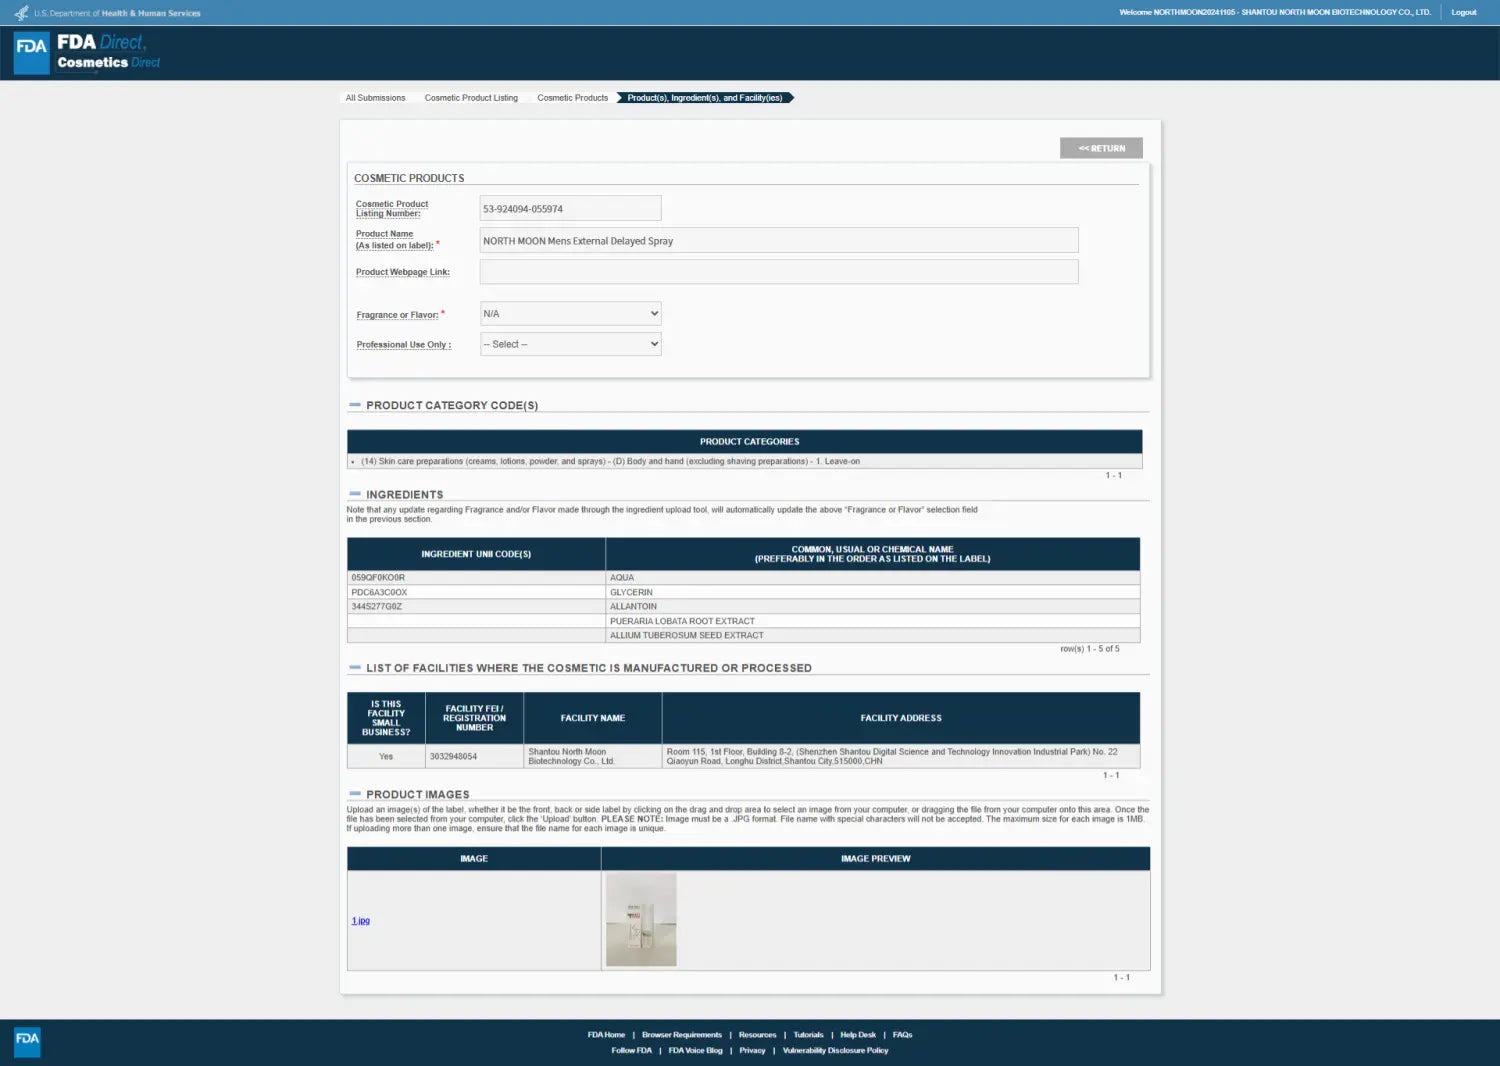This screenshot has height=1066, width=1500.
Task: Click ALLIUM TUBEROSUM SEED EXTRACT row
Action: point(743,636)
